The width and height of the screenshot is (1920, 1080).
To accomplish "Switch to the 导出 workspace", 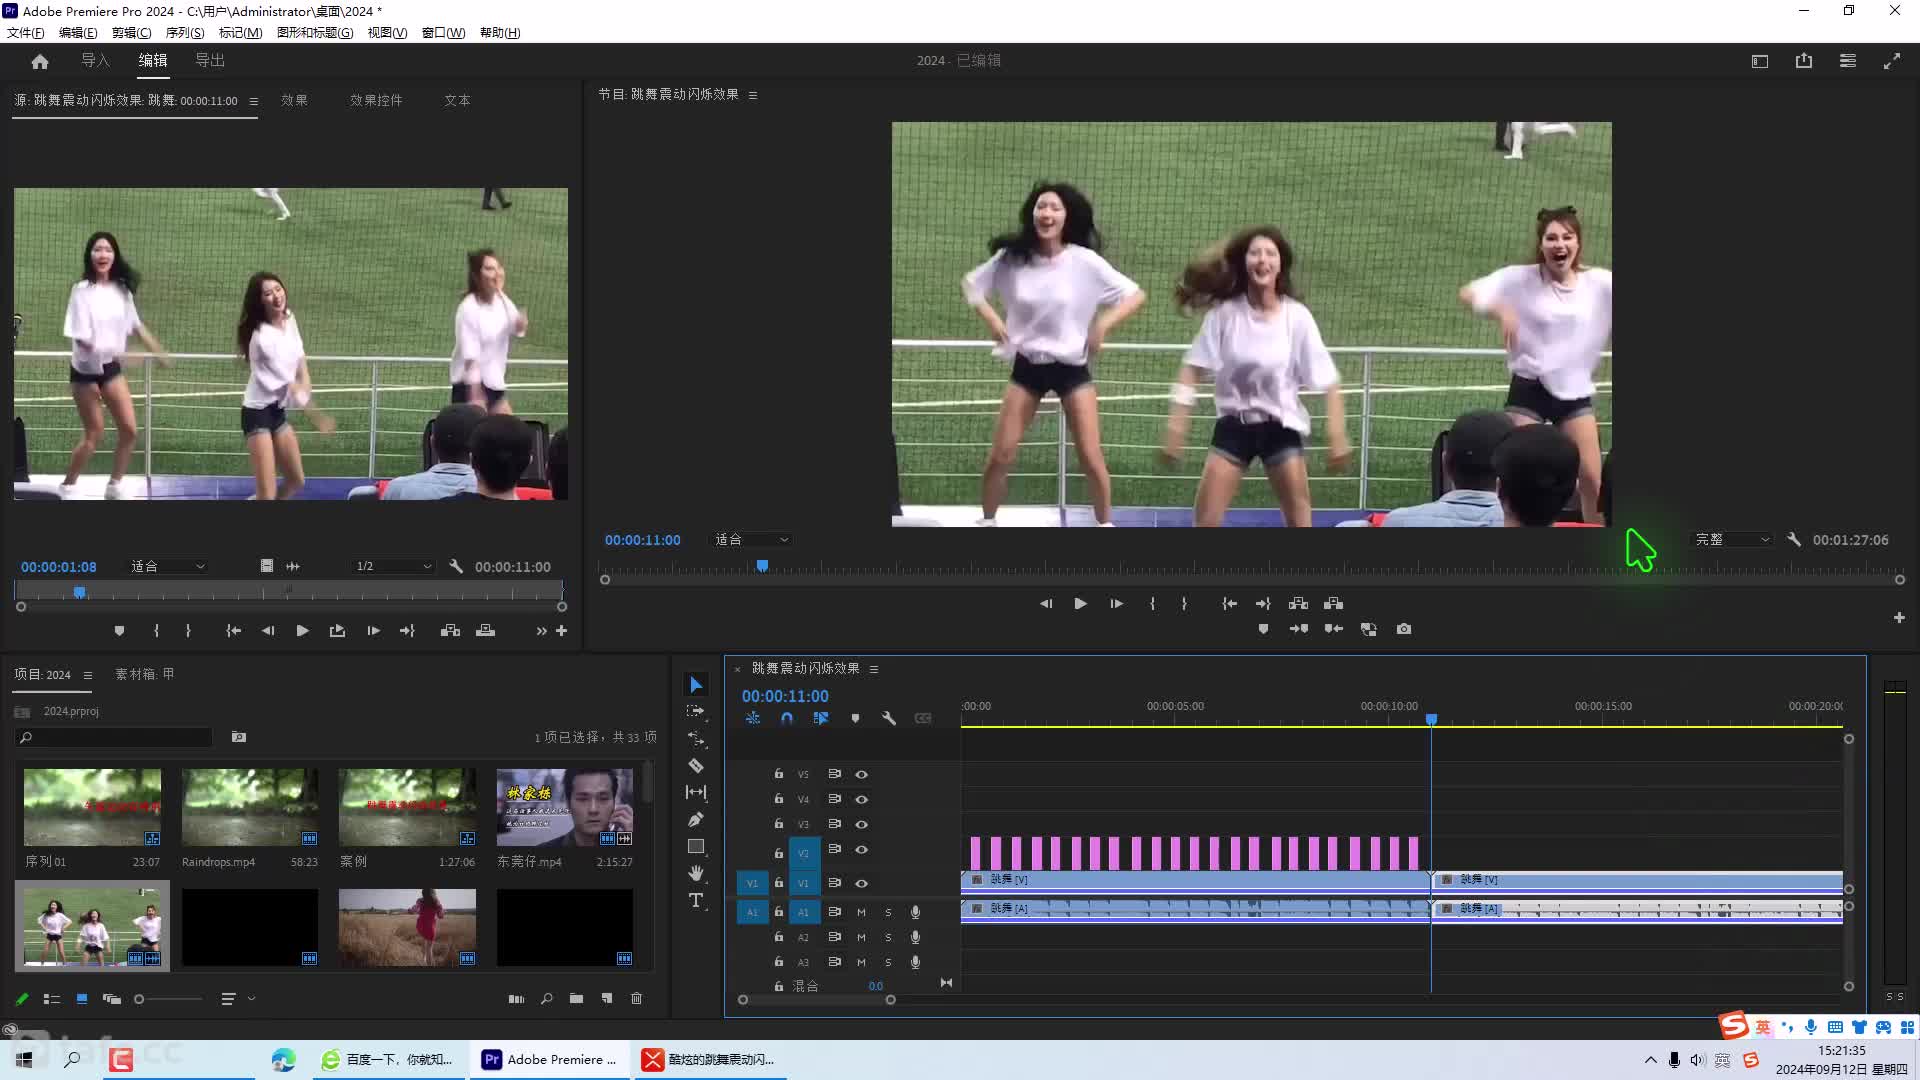I will point(210,60).
